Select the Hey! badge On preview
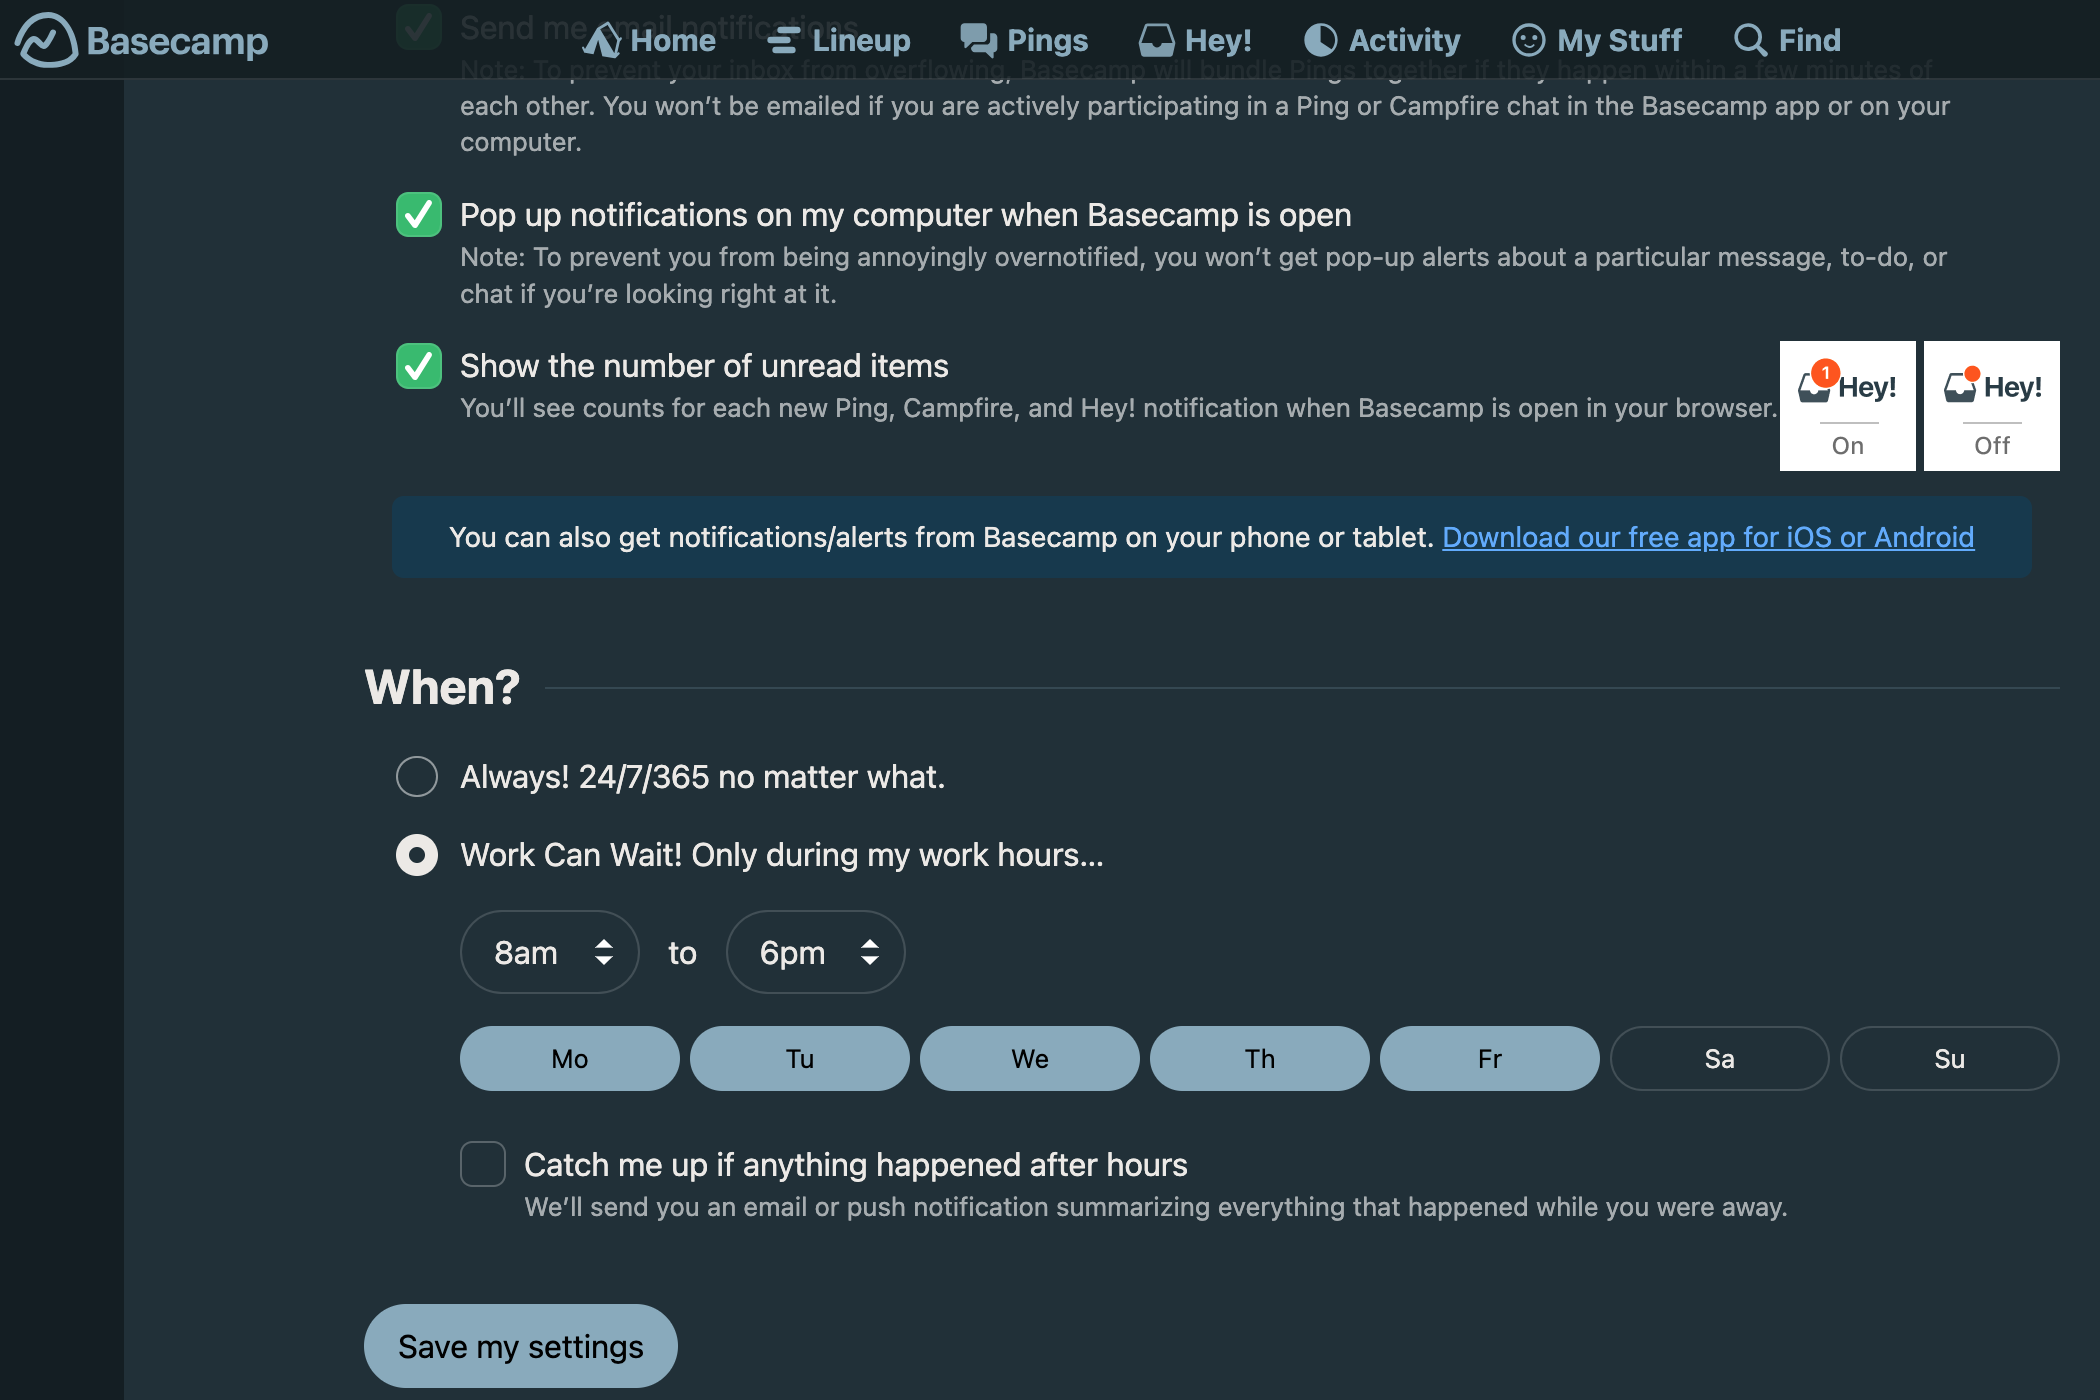This screenshot has width=2100, height=1400. click(1847, 406)
